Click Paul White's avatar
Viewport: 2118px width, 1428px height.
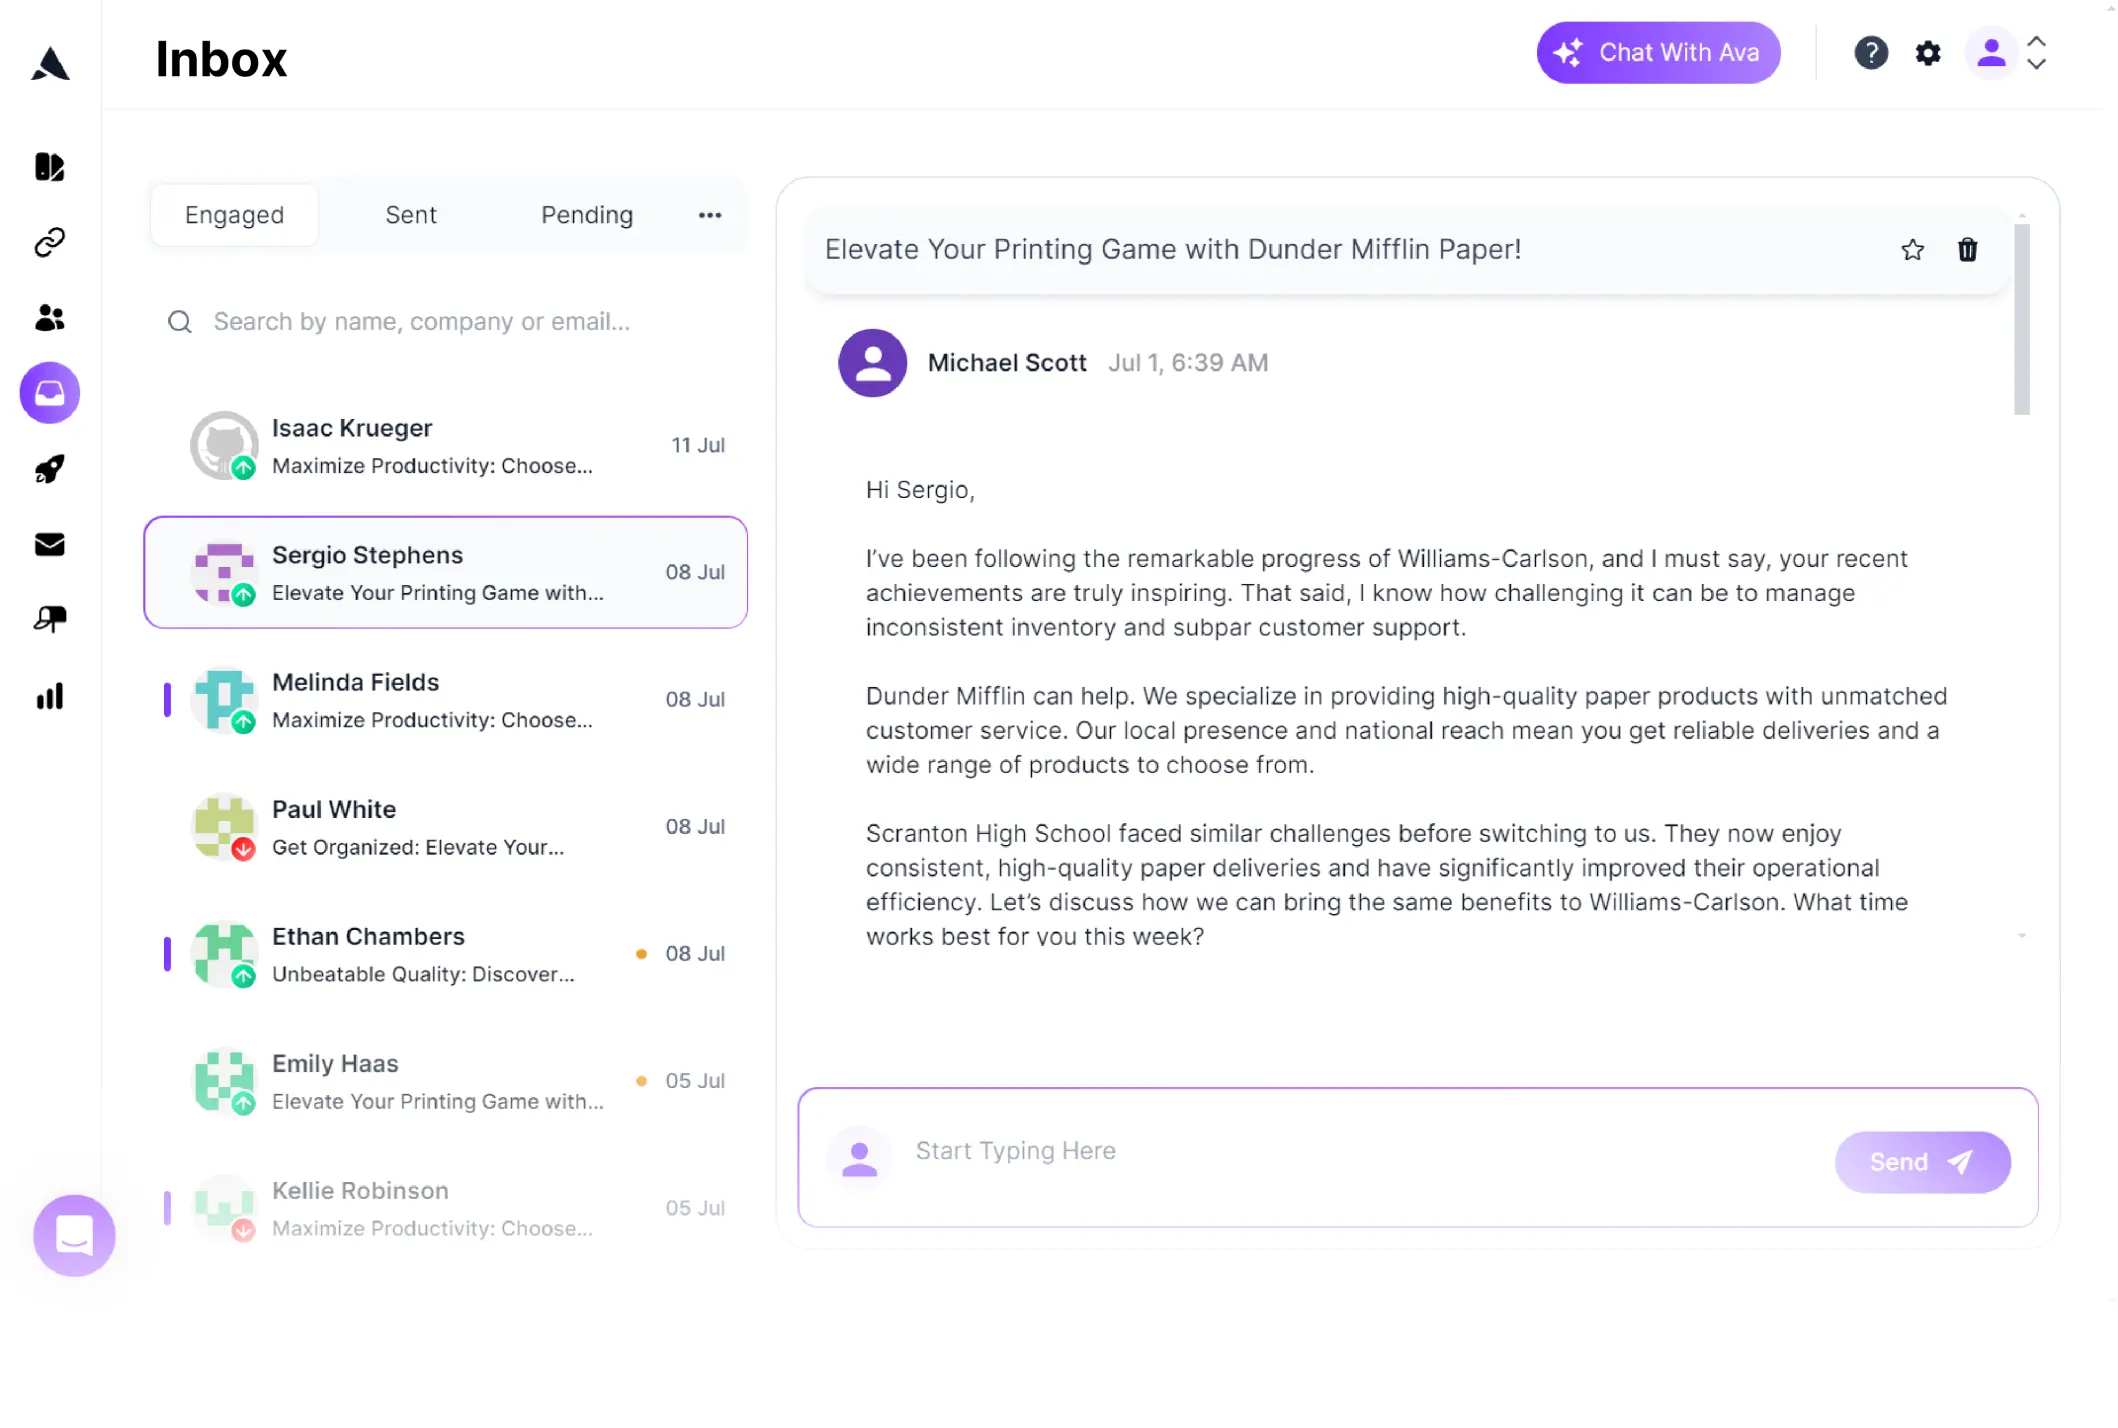pos(224,826)
